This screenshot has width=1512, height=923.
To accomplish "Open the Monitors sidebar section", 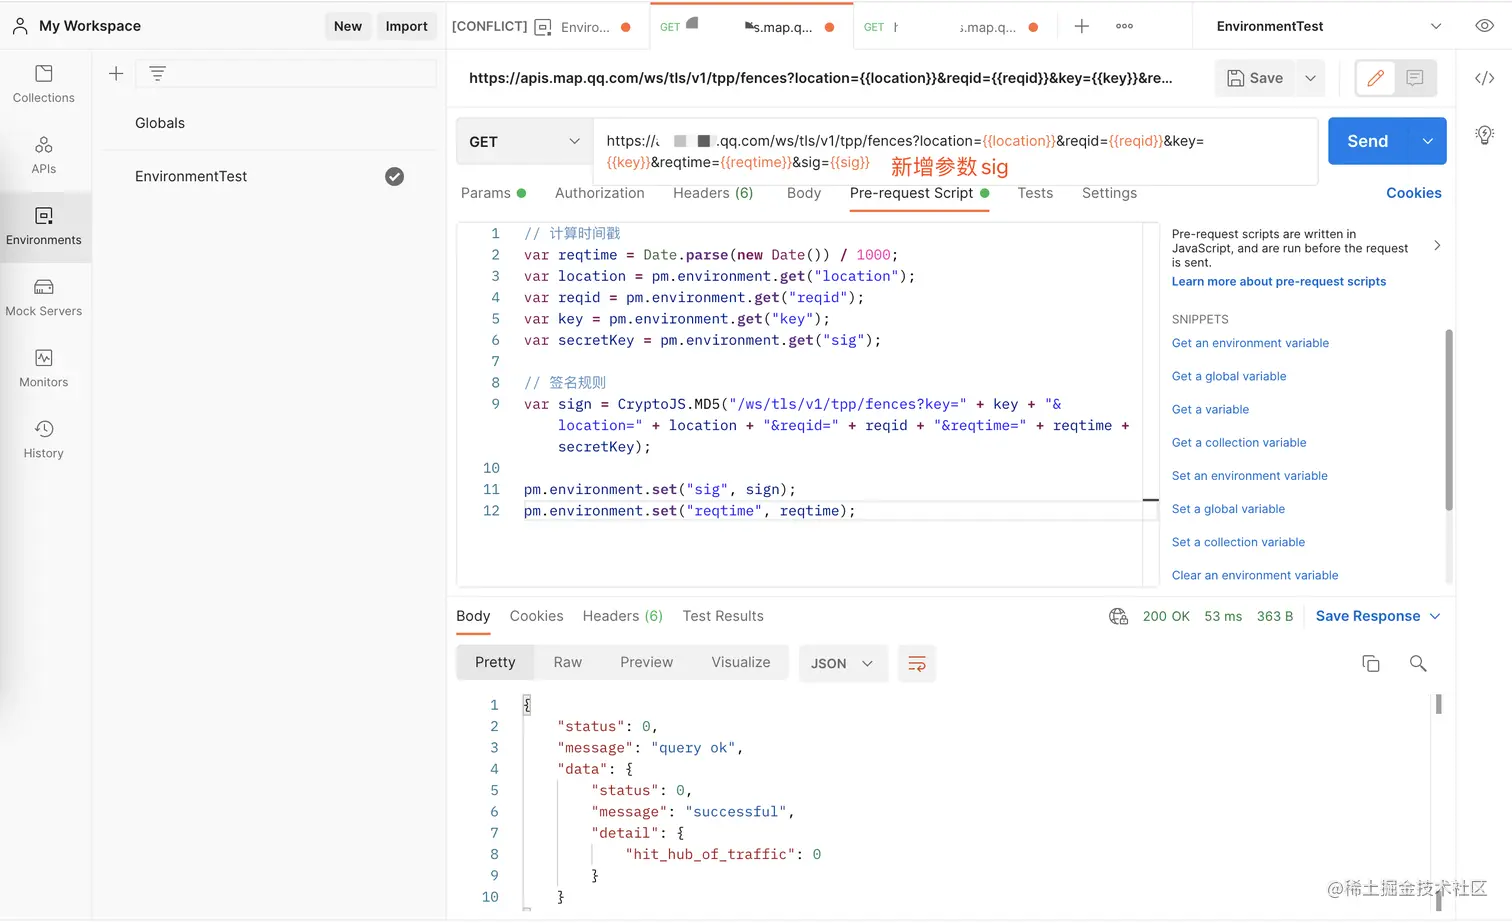I will [44, 367].
